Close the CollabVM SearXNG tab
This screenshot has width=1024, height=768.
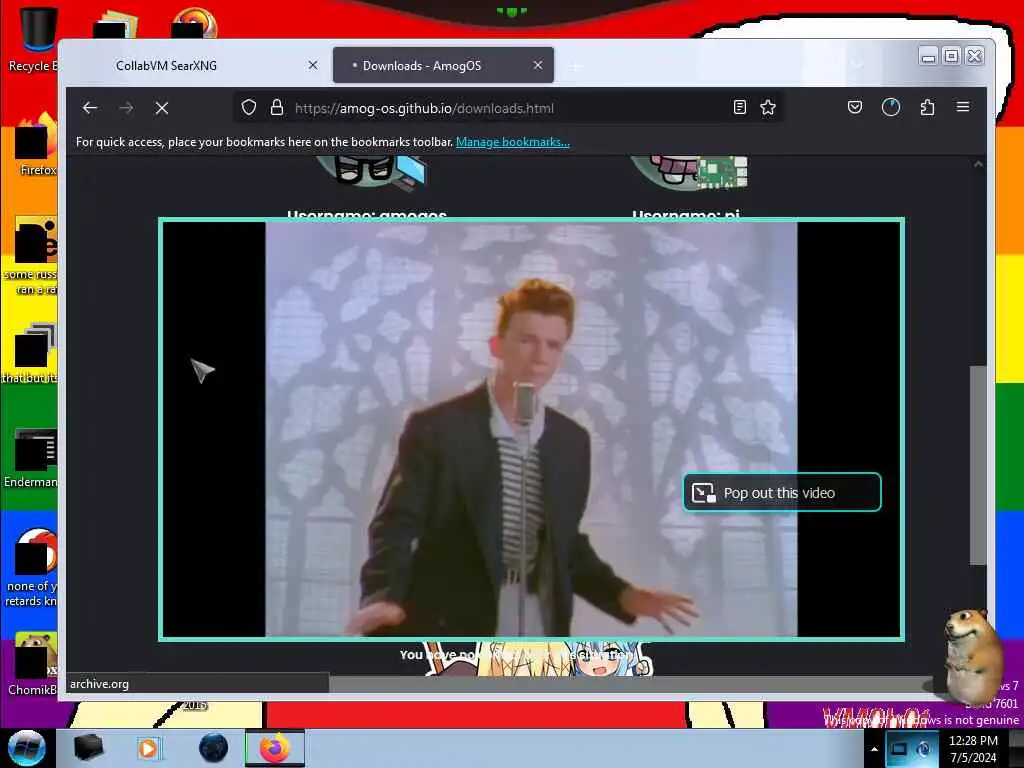point(313,65)
